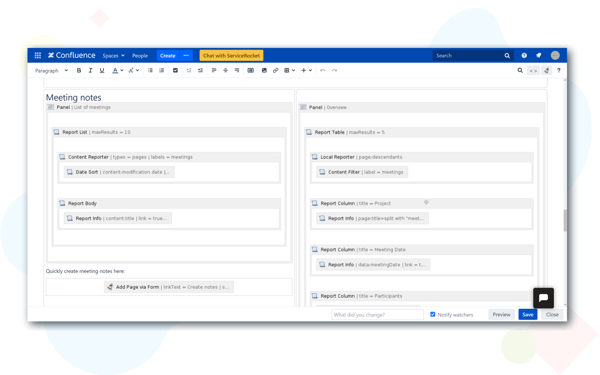Viewport: 600px width, 375px height.
Task: Open the People menu item
Action: (140, 55)
